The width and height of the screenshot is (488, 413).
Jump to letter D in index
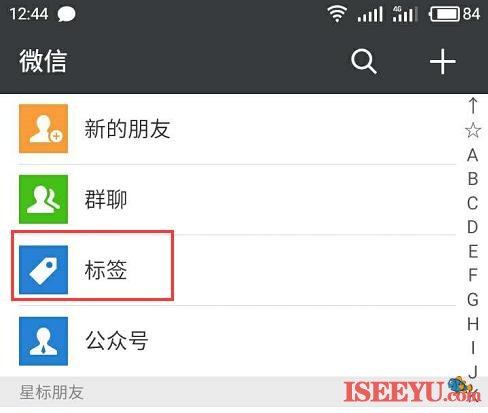tap(473, 227)
